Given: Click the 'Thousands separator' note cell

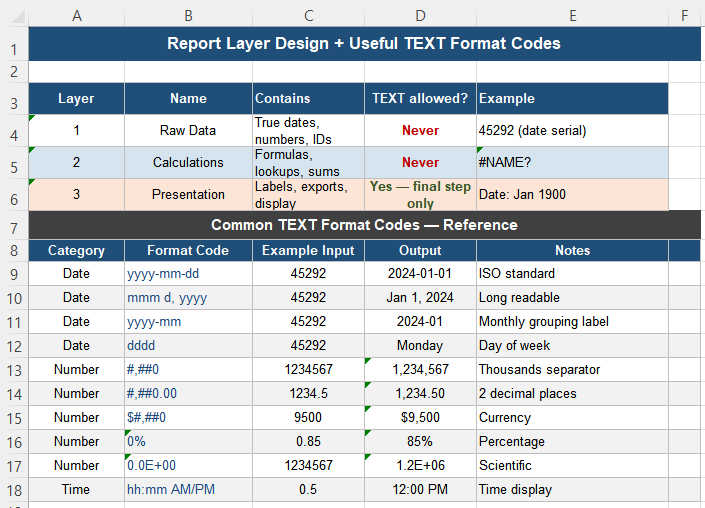Looking at the screenshot, I should tap(572, 370).
